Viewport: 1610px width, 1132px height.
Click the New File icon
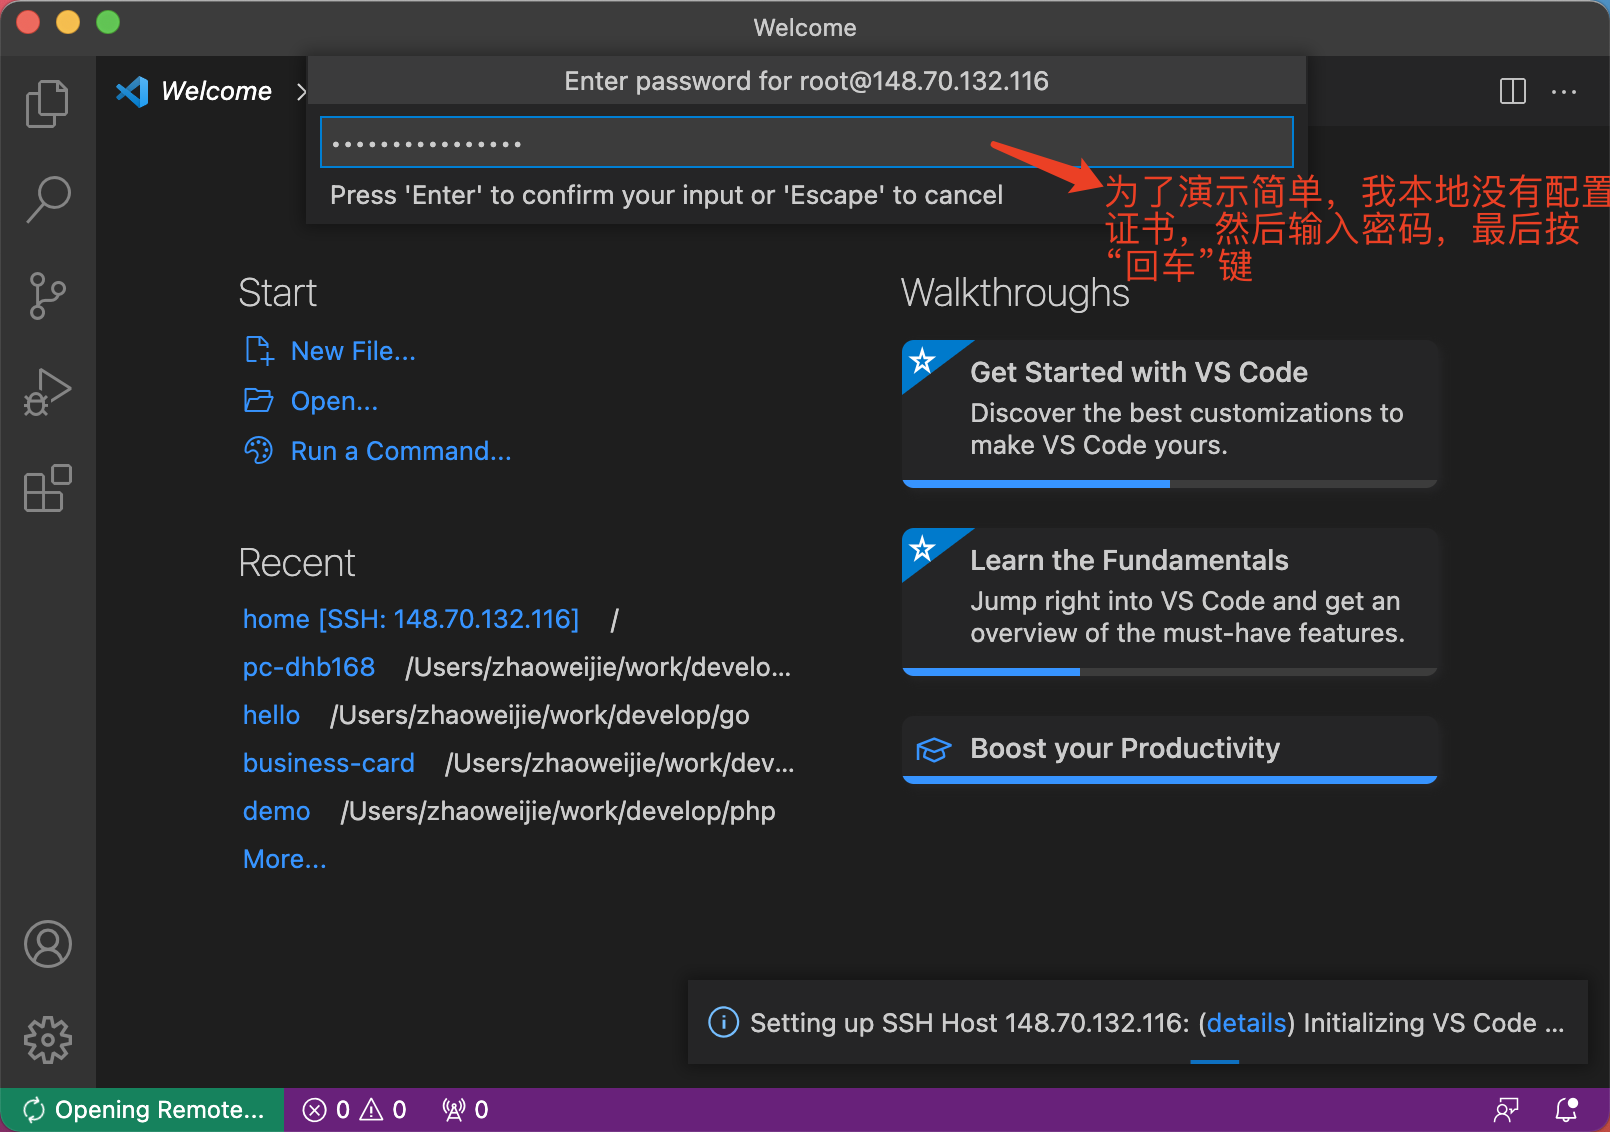click(259, 350)
